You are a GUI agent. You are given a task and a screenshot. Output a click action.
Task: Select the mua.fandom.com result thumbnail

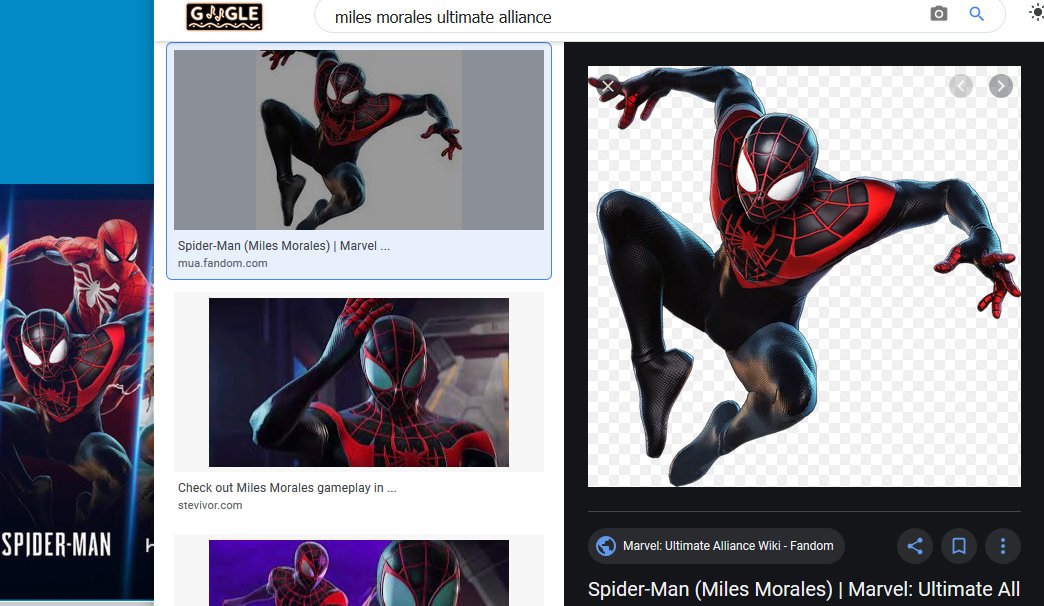[359, 140]
